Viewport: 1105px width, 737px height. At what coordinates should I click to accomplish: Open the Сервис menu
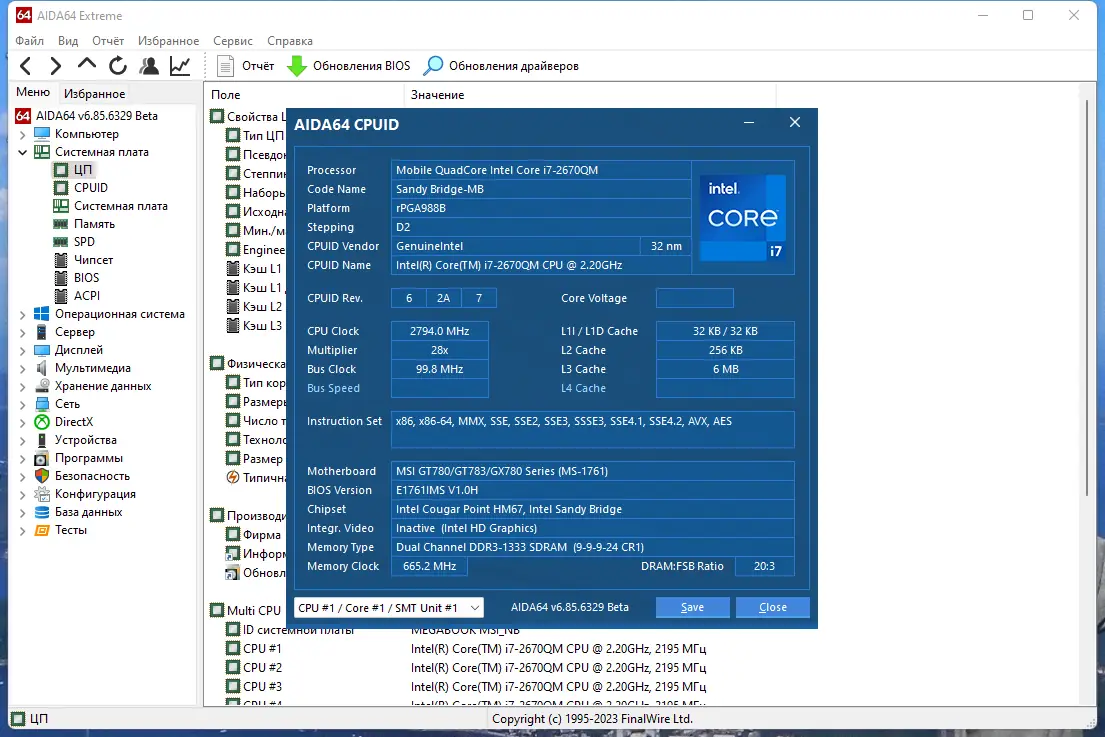tap(233, 41)
